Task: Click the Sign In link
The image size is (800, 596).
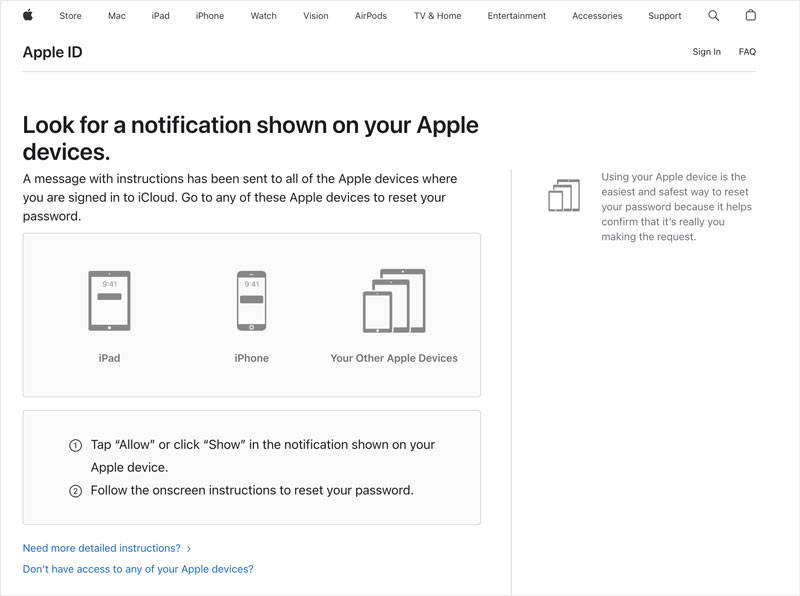Action: (707, 52)
